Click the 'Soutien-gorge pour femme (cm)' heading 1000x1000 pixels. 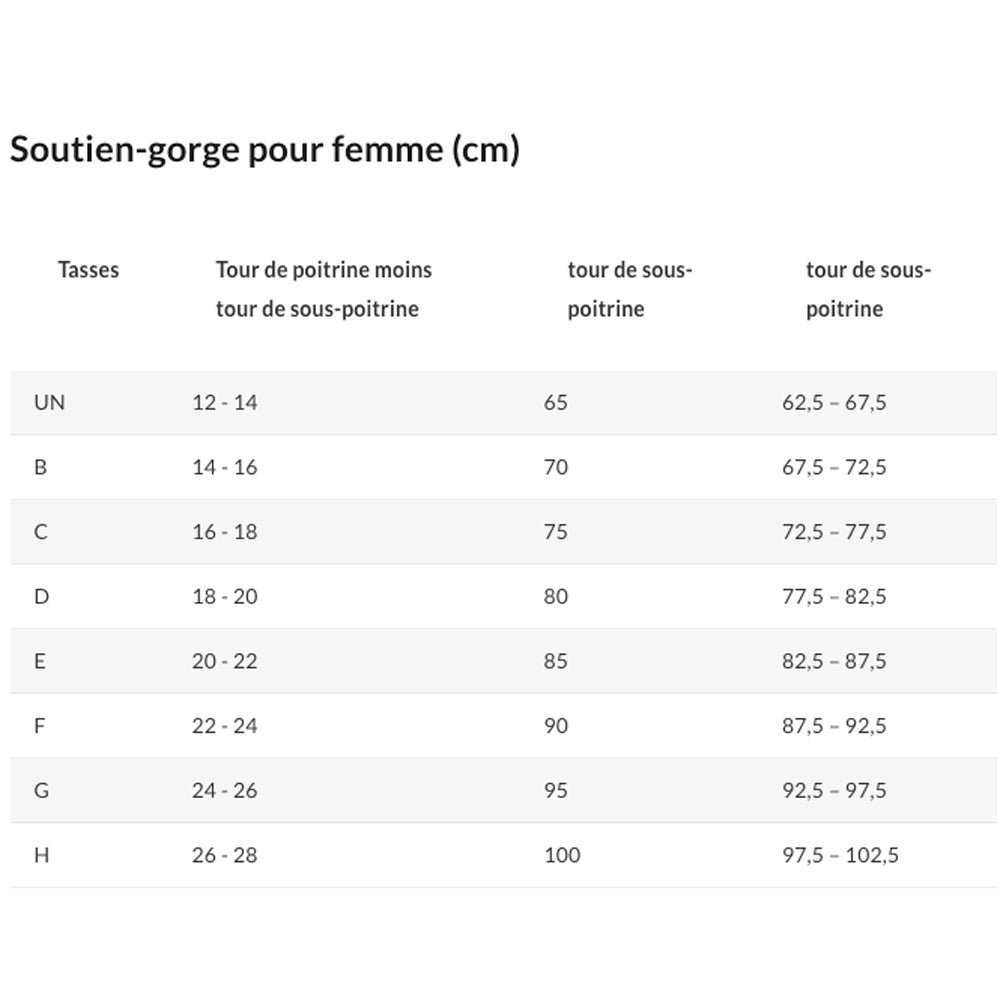265,150
